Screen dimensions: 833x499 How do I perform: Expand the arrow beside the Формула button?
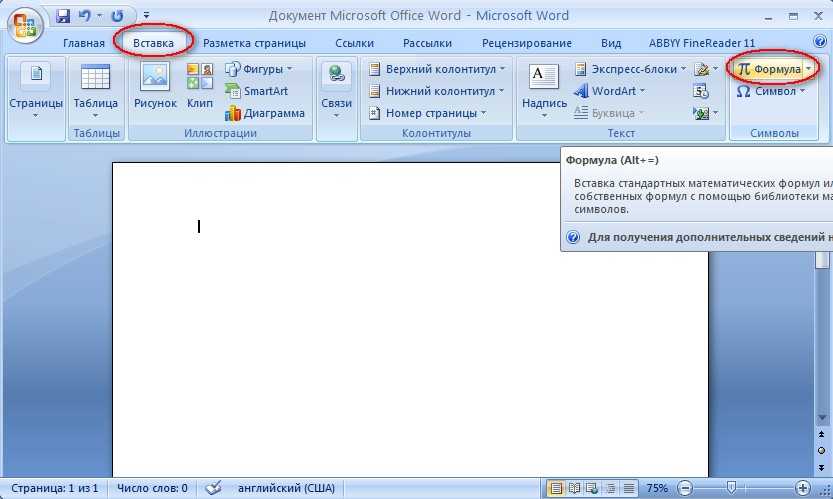pos(808,69)
